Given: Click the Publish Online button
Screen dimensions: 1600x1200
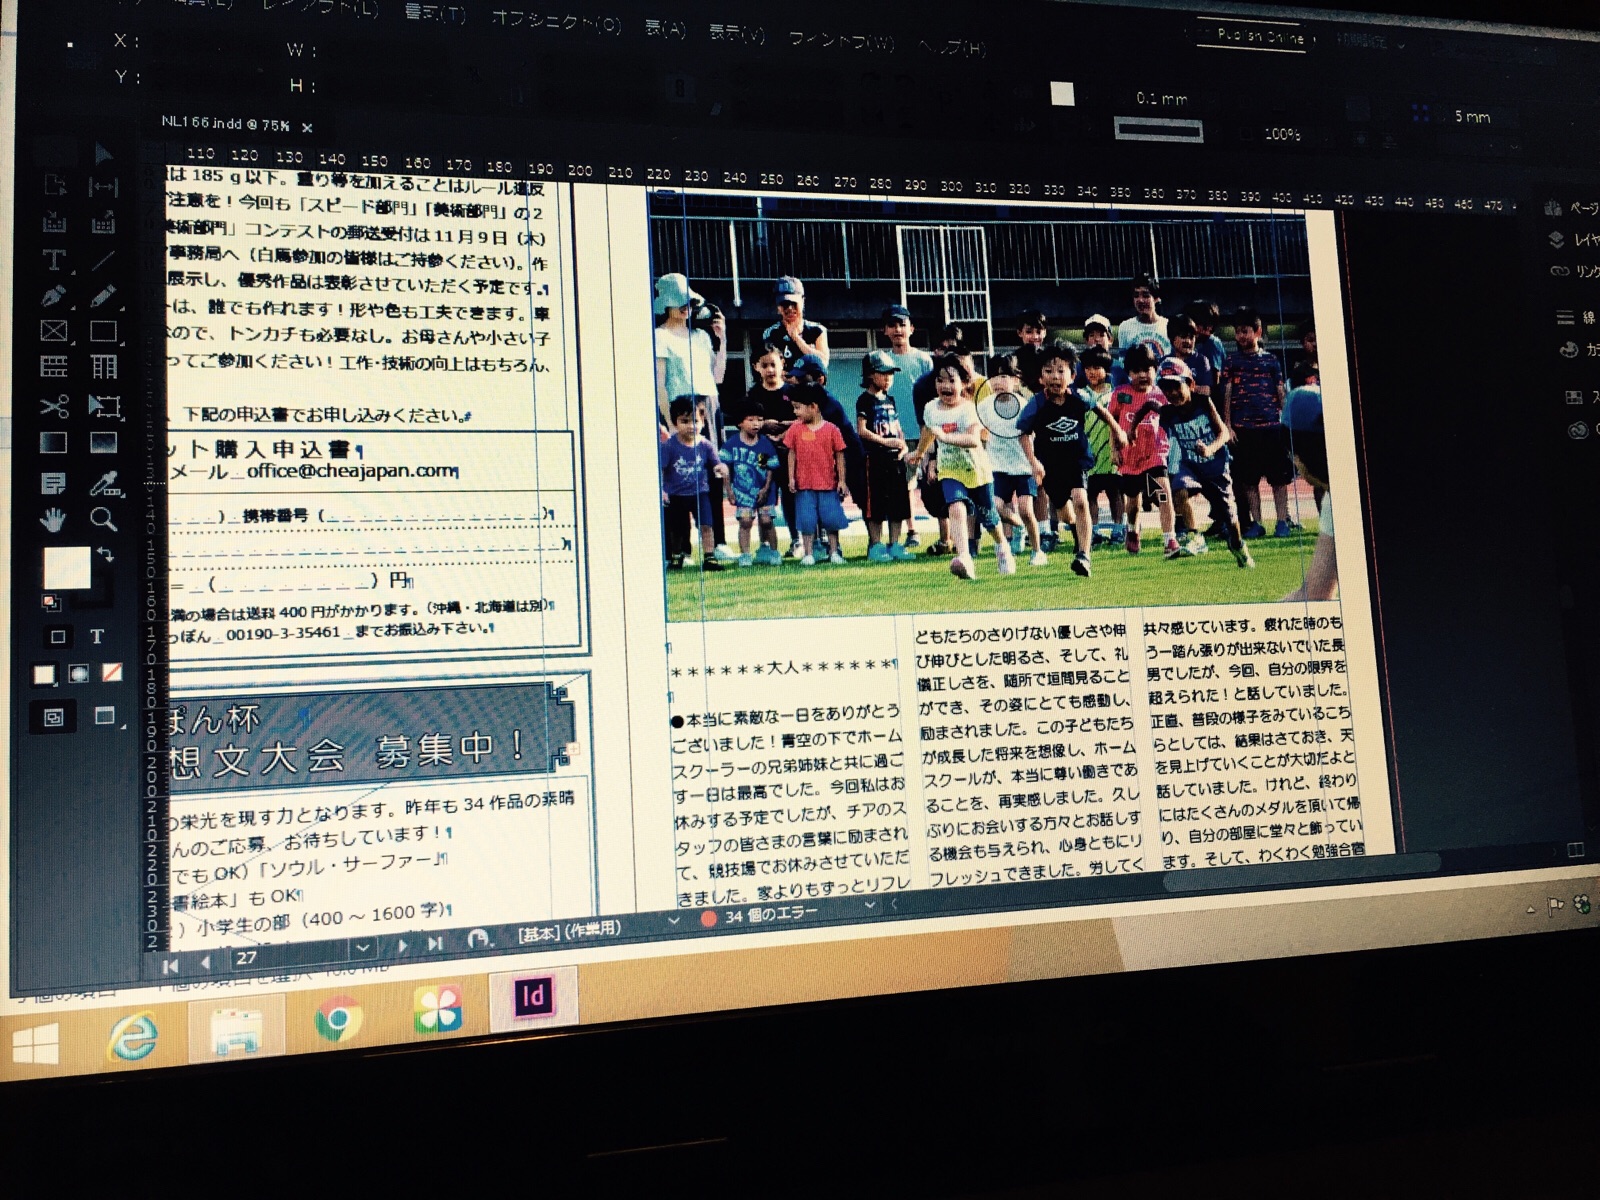Looking at the screenshot, I should tap(1258, 36).
